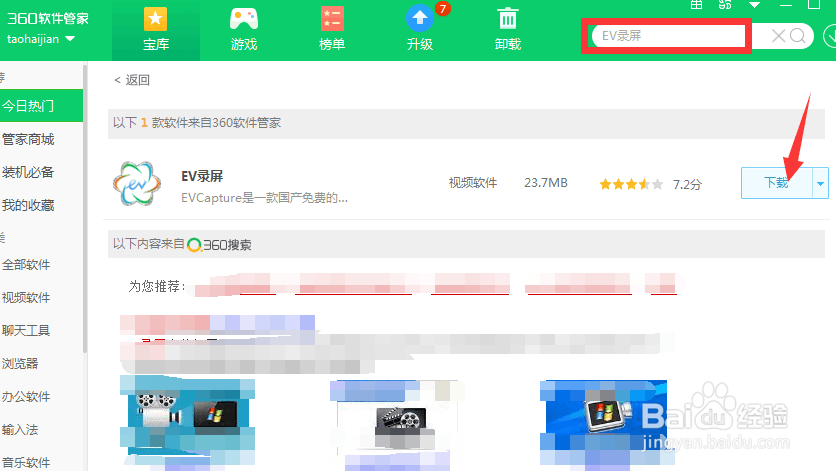This screenshot has width=836, height=471.
Task: Click the star rating of EV录屏
Action: tap(631, 185)
